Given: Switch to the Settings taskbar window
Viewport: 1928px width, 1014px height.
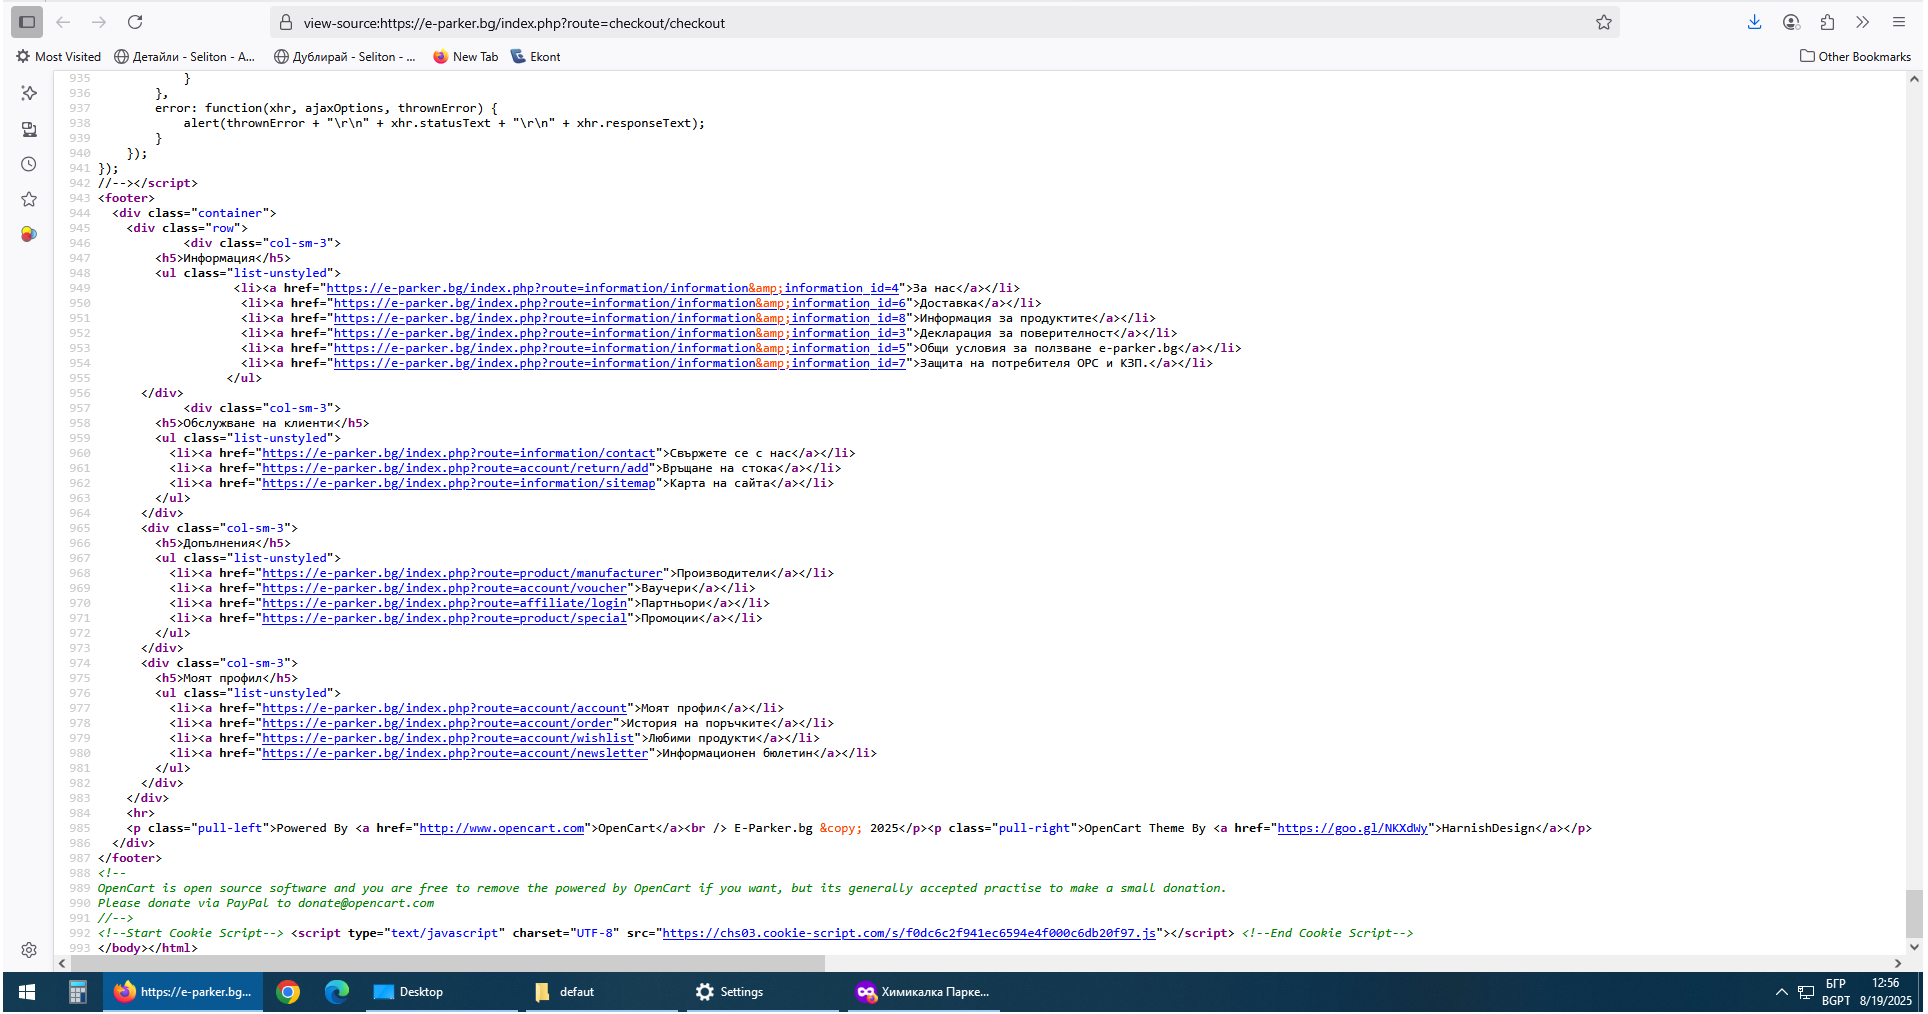Looking at the screenshot, I should click(x=765, y=992).
